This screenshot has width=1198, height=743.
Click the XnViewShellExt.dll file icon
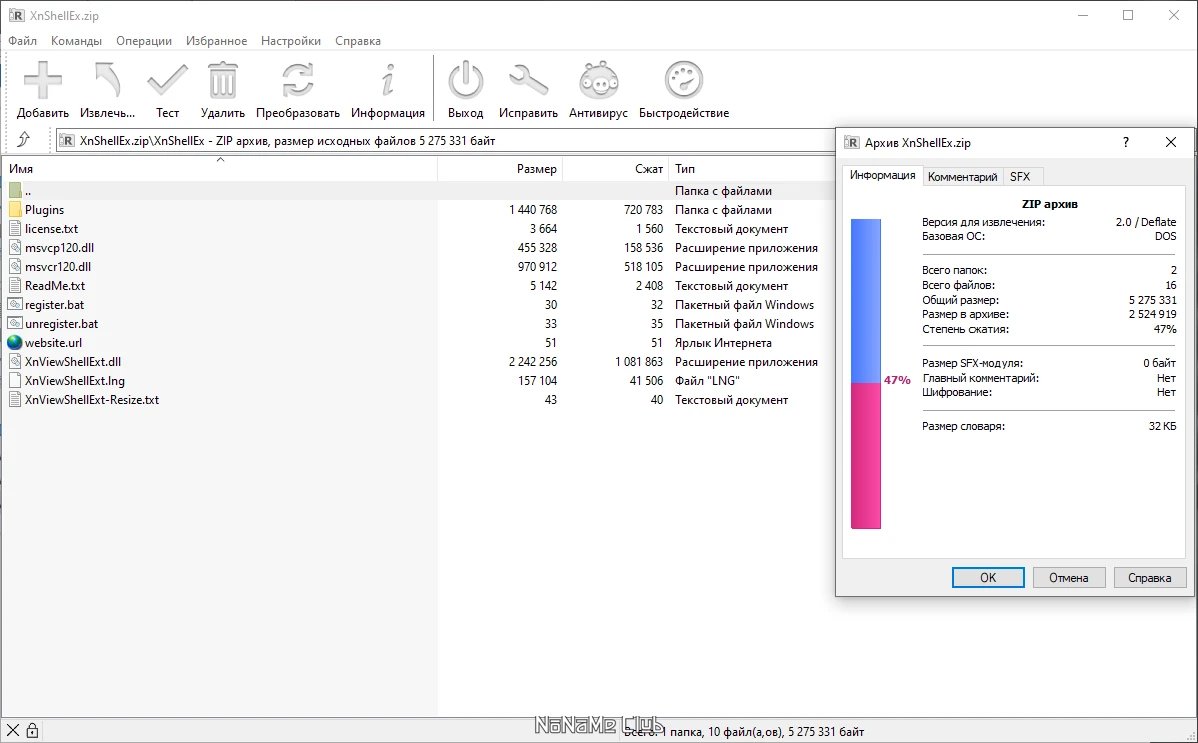pos(15,362)
